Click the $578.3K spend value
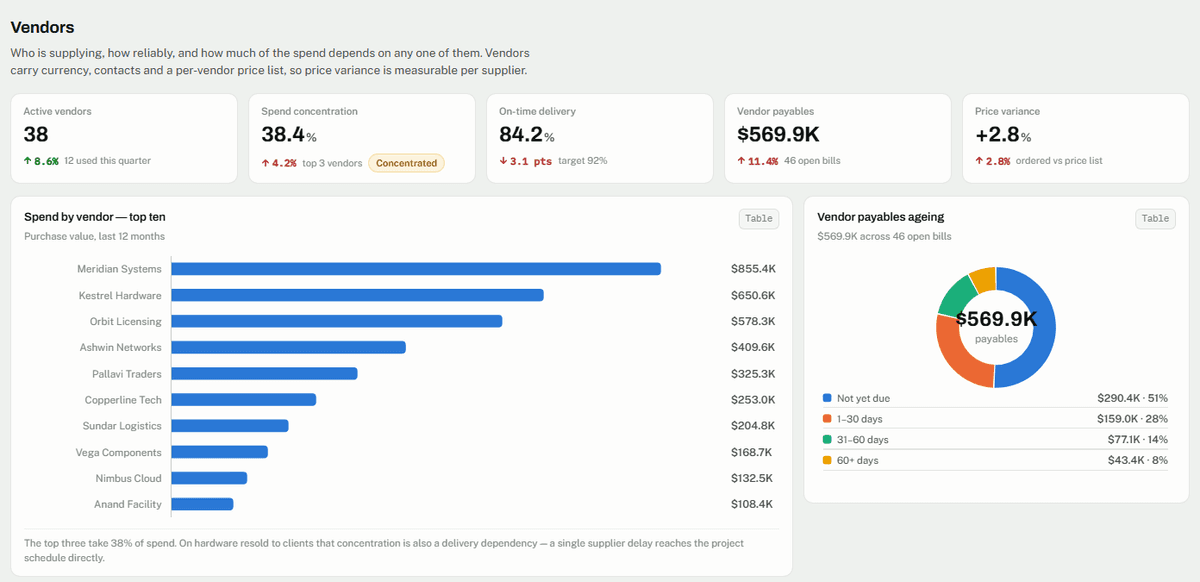1200x582 pixels. click(753, 321)
